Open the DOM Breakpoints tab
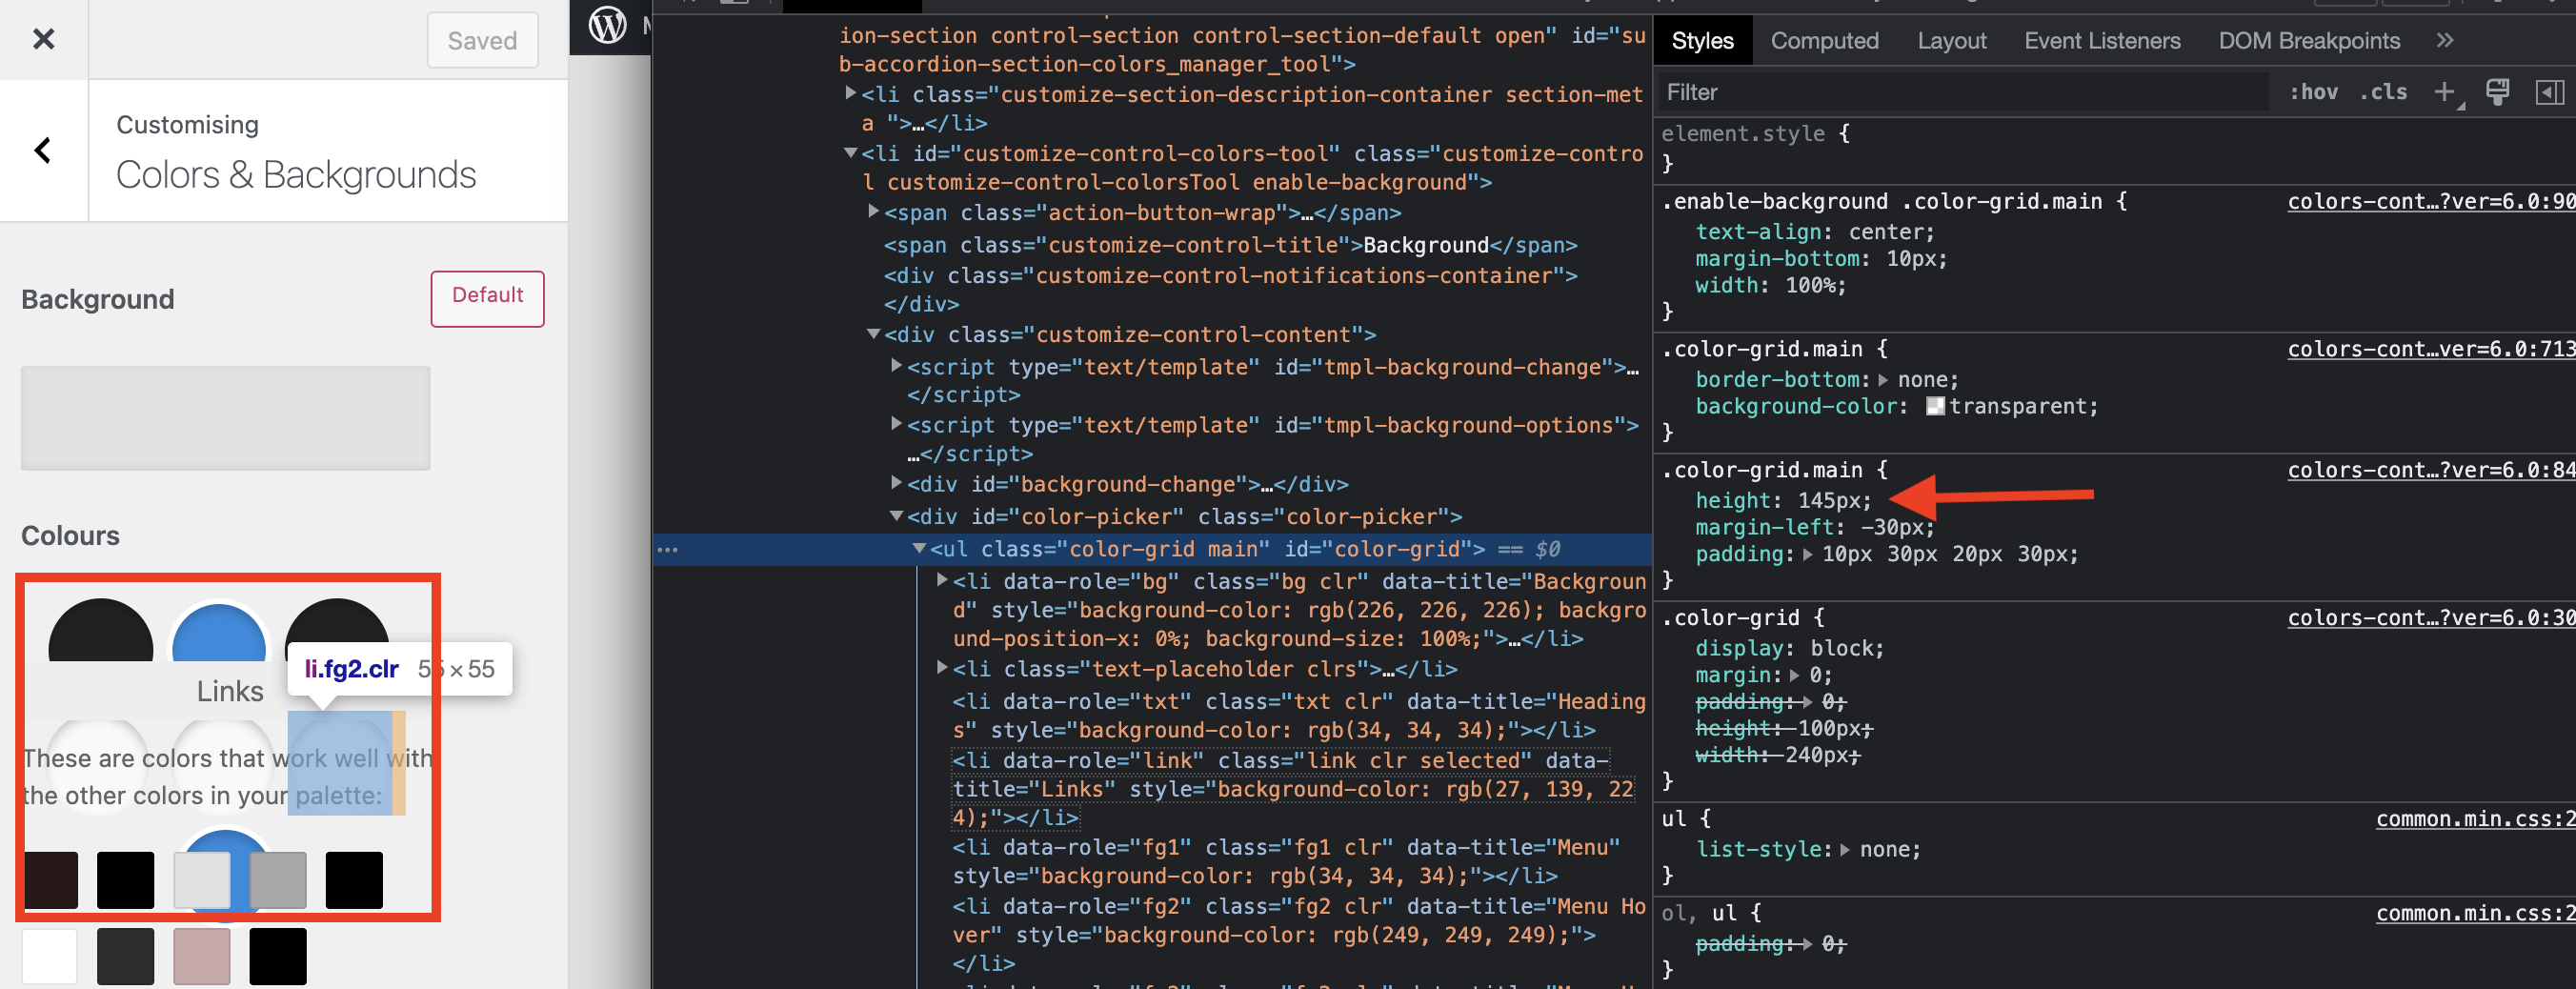The image size is (2576, 989). (x=2308, y=40)
